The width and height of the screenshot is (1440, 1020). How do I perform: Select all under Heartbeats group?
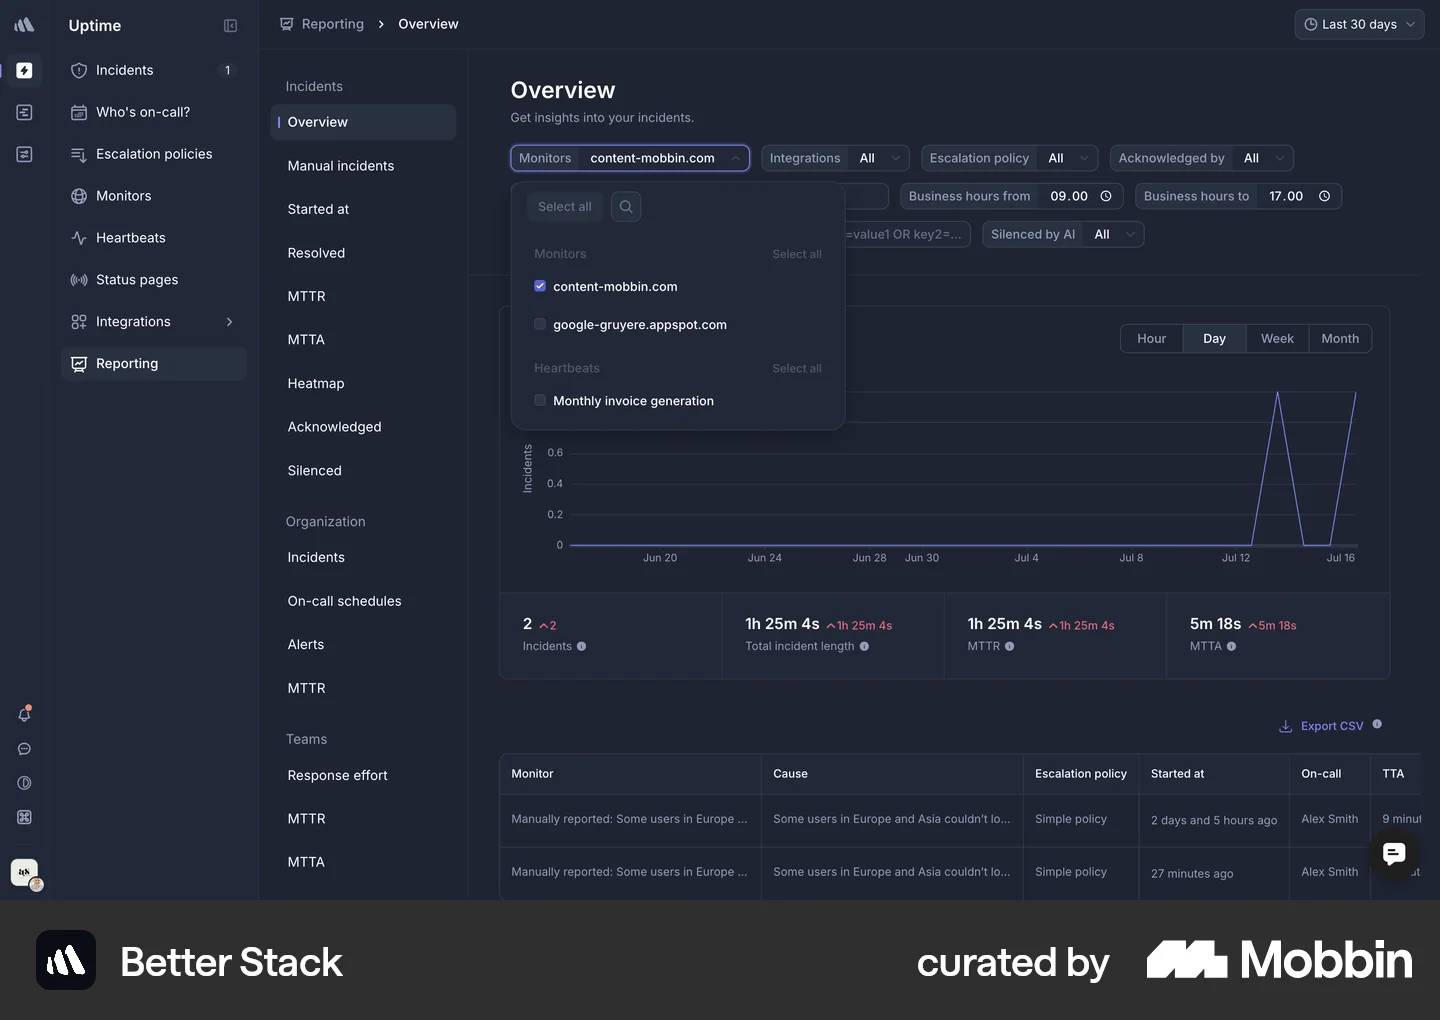pos(797,368)
